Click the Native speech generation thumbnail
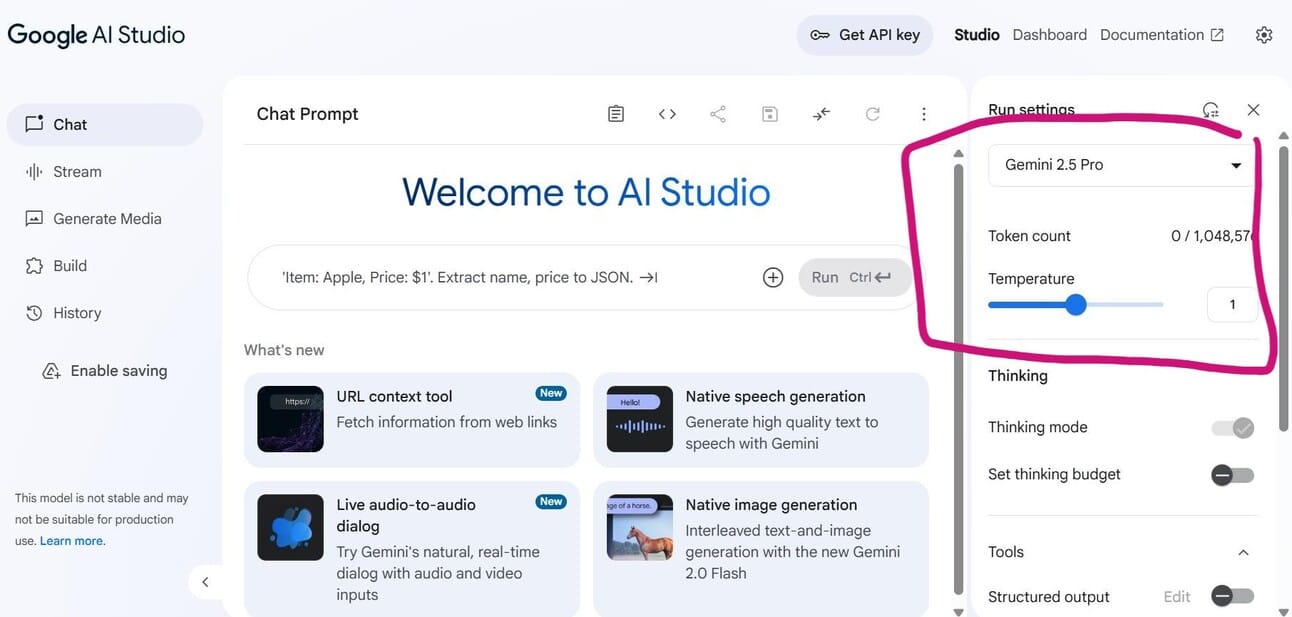Viewport: 1292px width, 617px height. pos(639,419)
